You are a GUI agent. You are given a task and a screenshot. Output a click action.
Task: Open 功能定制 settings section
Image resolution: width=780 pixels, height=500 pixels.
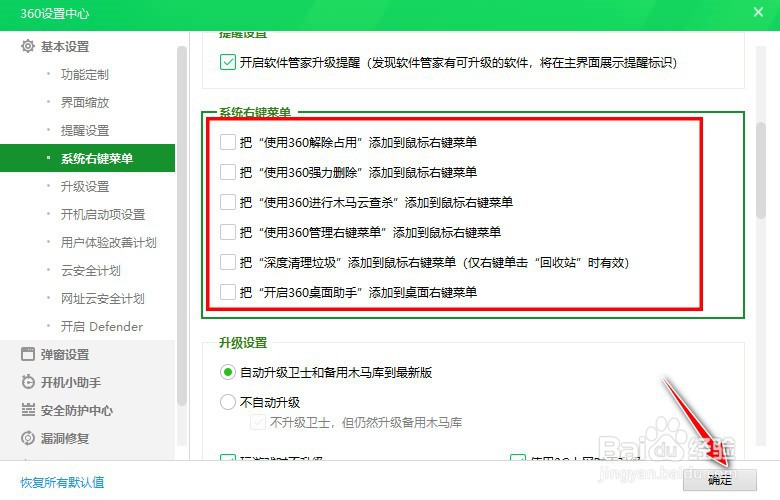pos(85,75)
